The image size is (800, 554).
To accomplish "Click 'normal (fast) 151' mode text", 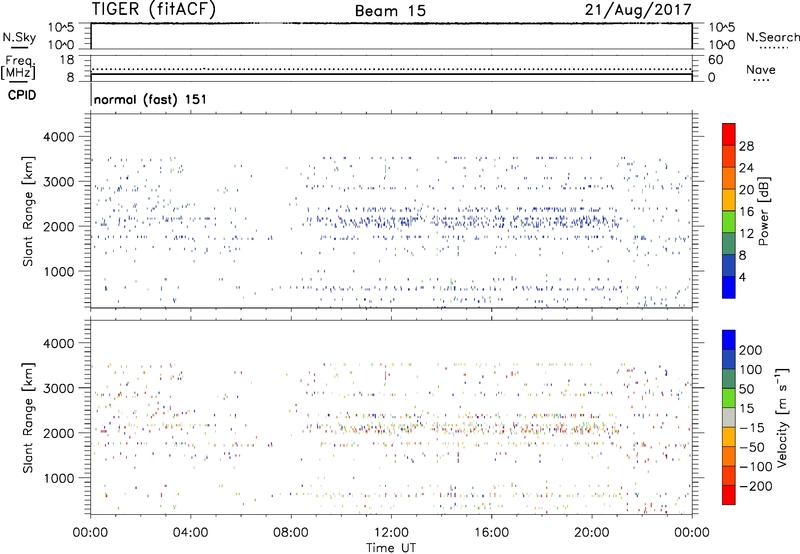I will [150, 99].
